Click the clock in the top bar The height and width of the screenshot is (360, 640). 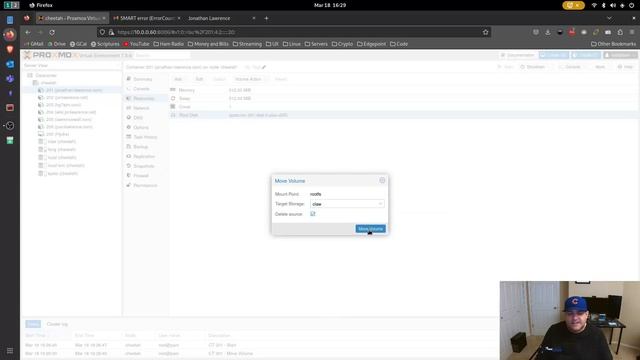tap(330, 5)
